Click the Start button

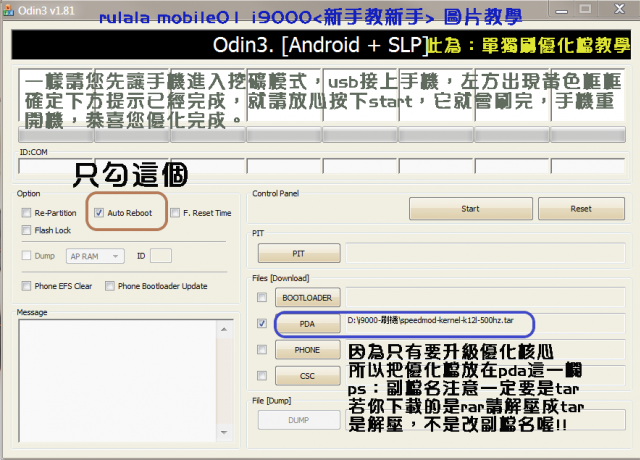471,209
